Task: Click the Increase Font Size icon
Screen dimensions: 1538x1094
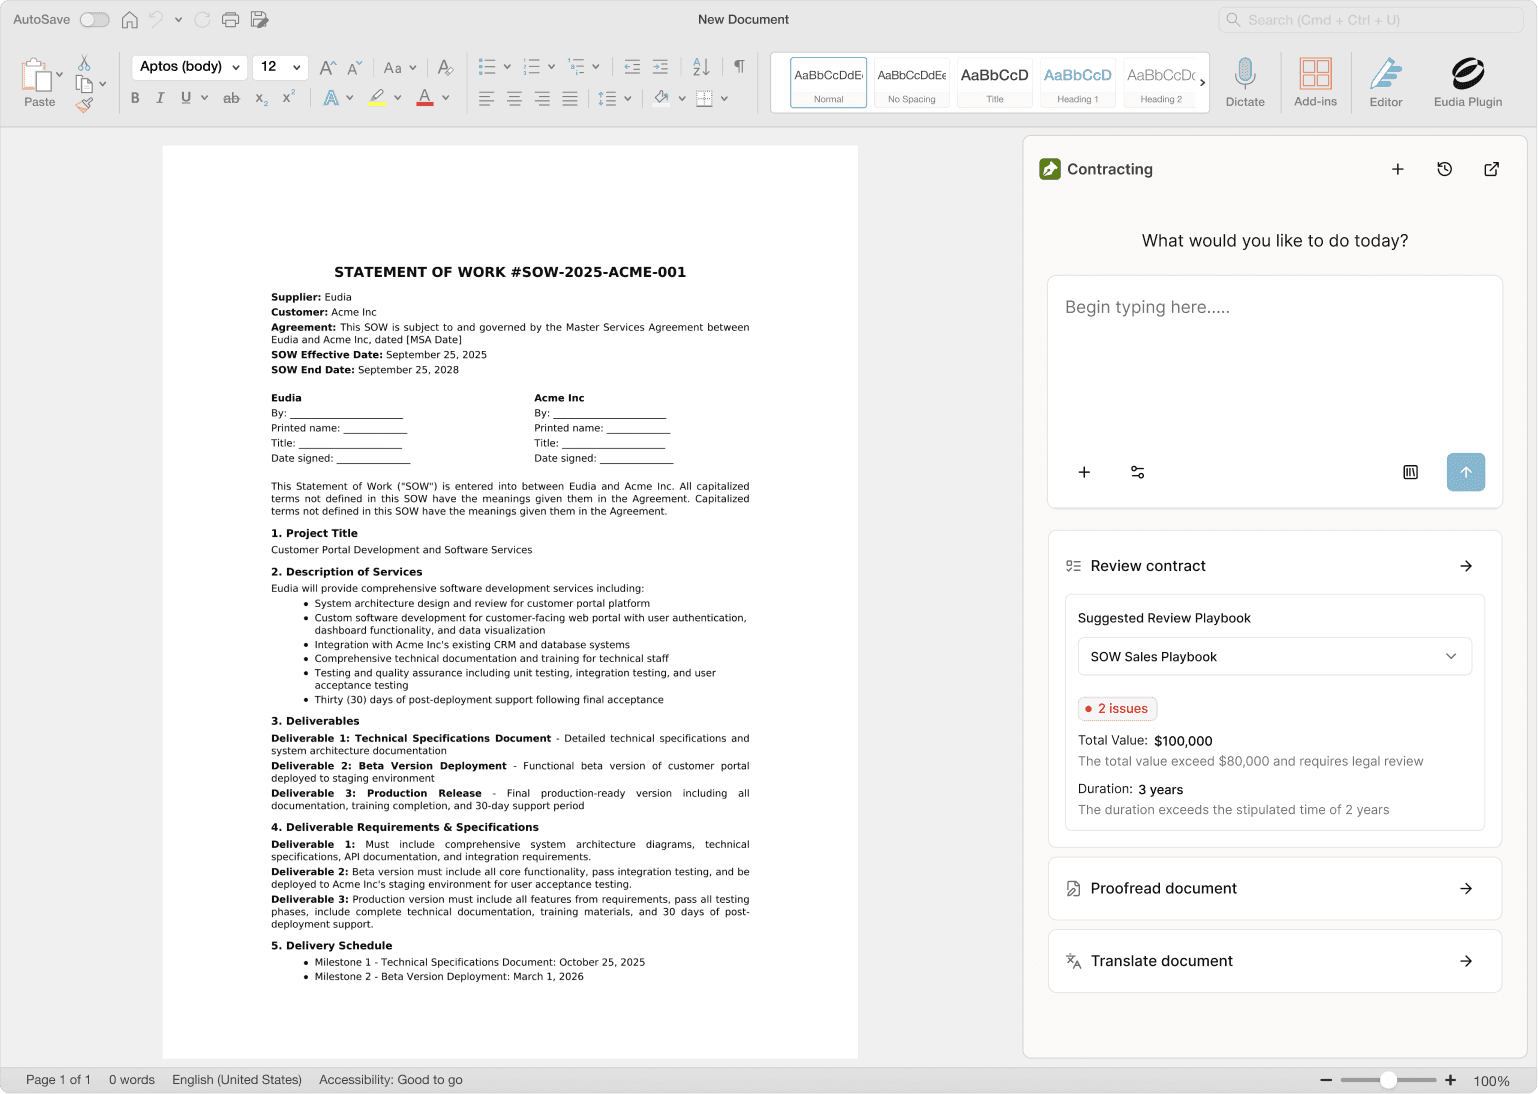Action: [x=328, y=68]
